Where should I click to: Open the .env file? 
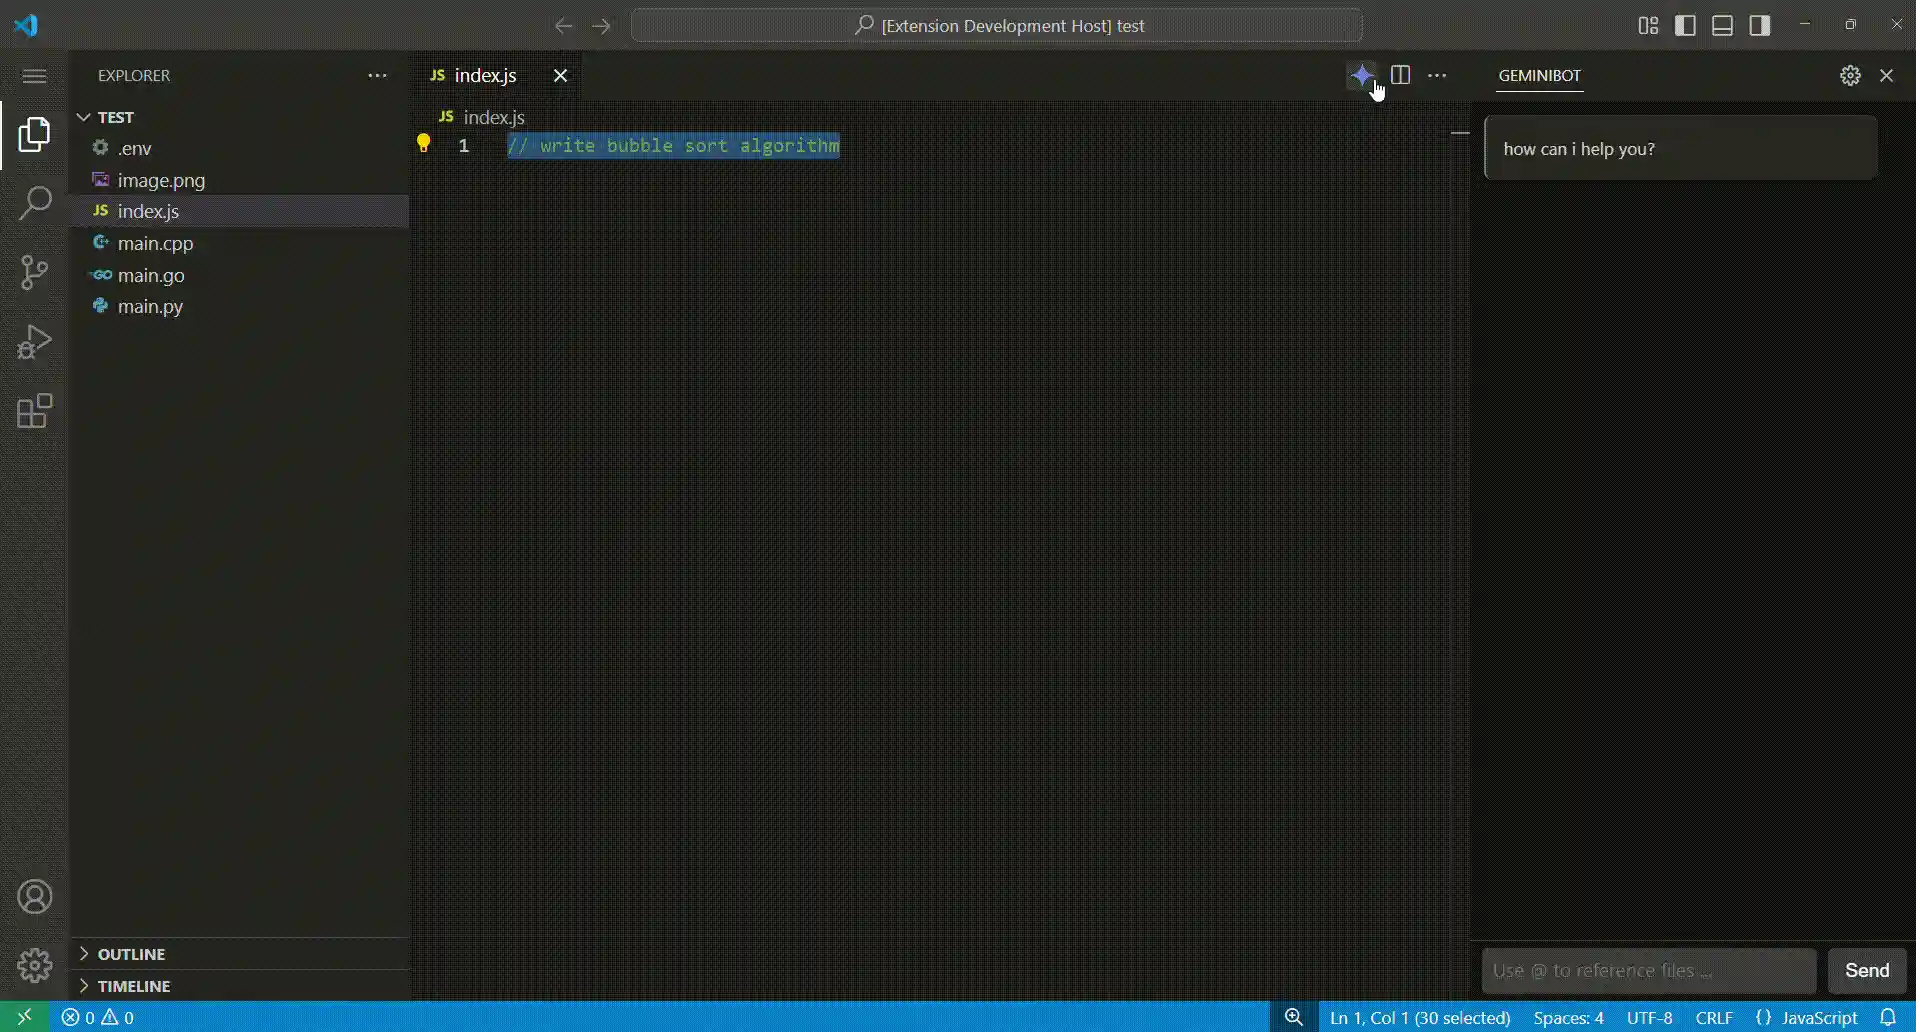click(240, 148)
